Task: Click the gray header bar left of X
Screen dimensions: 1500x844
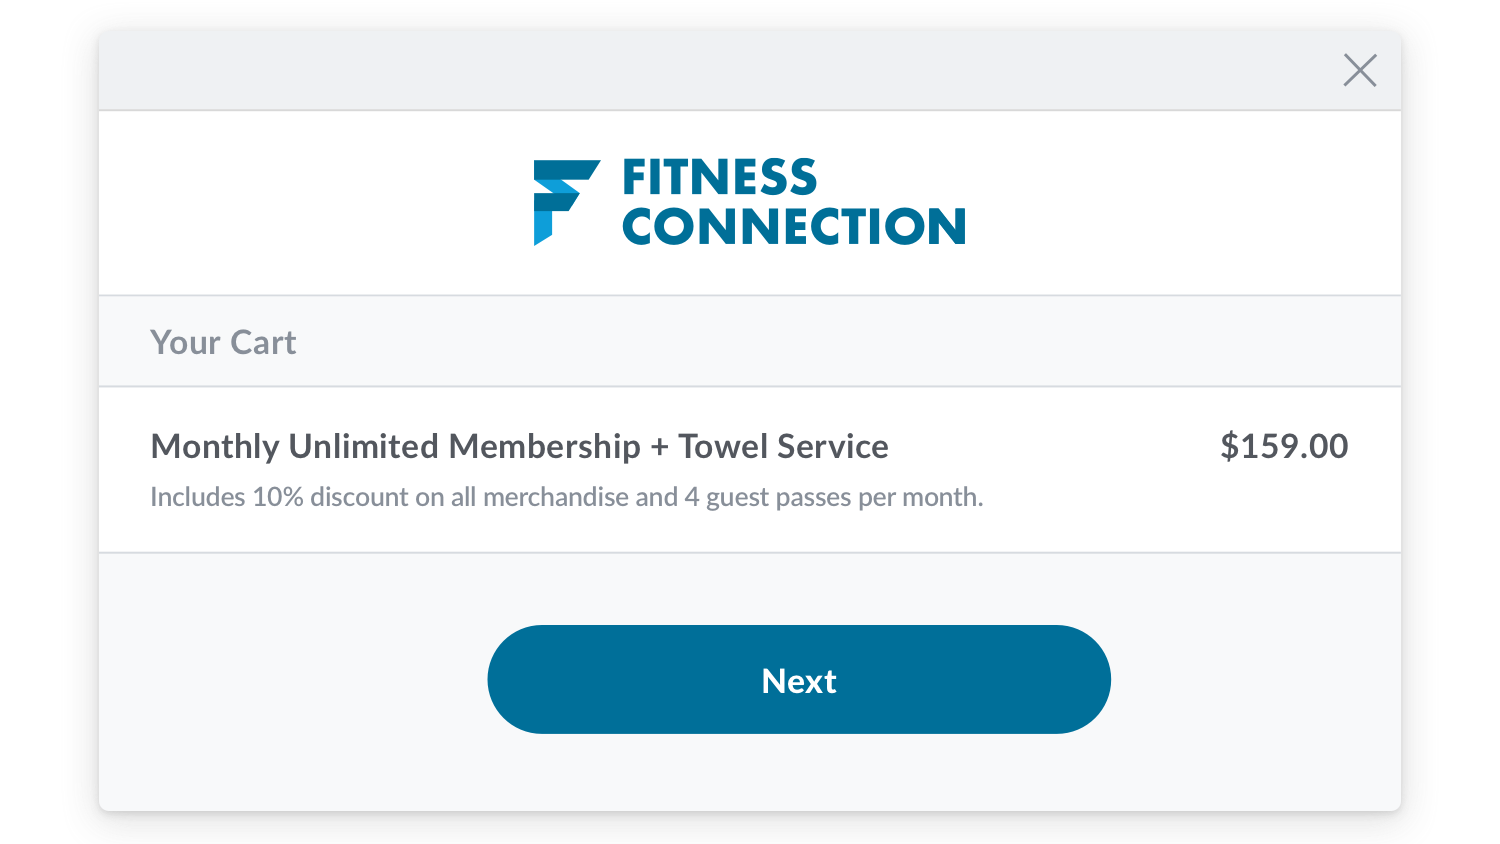Action: (x=700, y=71)
